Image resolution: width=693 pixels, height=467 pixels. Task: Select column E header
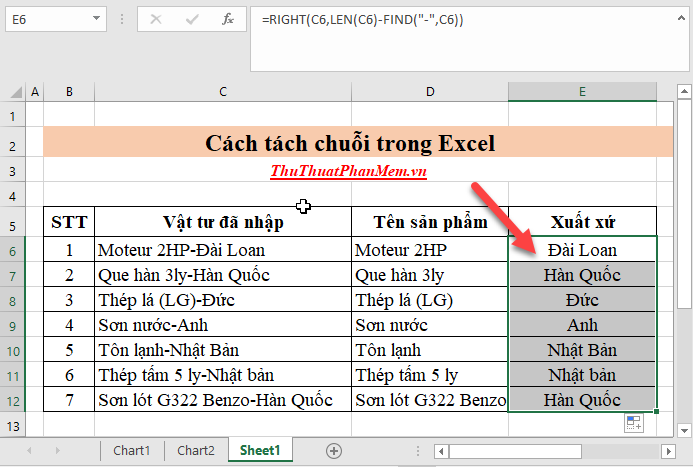click(582, 92)
